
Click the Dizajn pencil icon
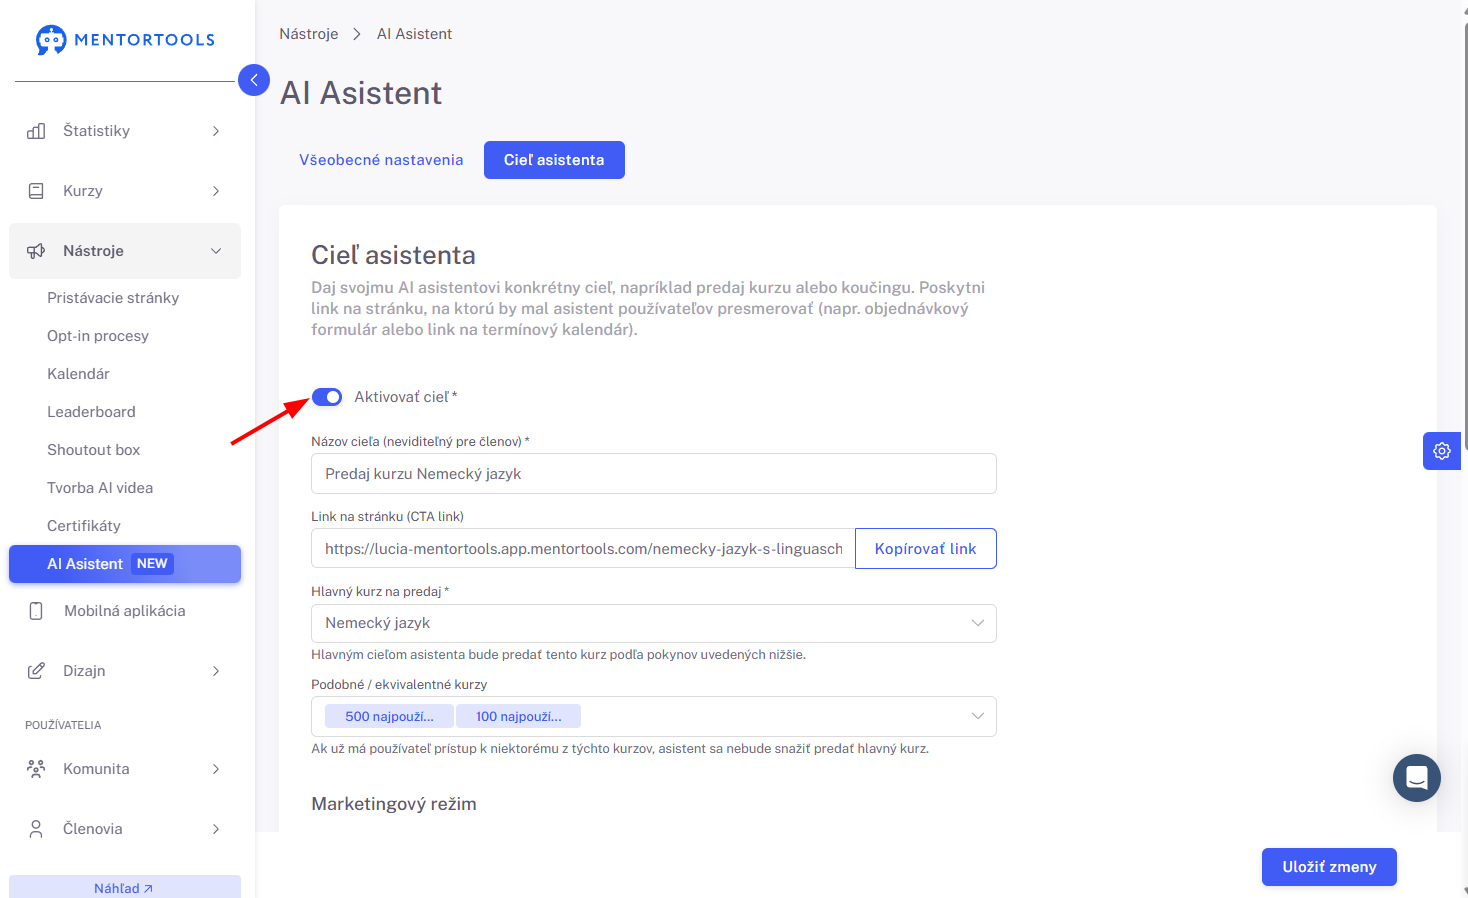[x=36, y=671]
